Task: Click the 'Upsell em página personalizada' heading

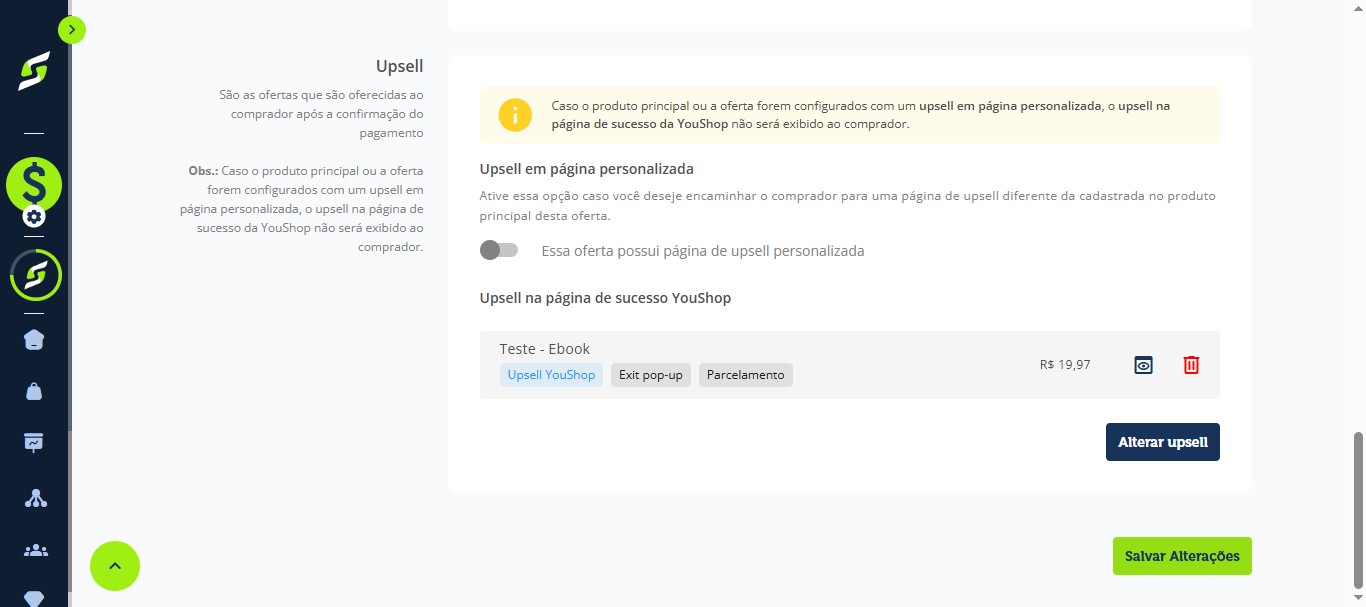Action: [x=587, y=169]
